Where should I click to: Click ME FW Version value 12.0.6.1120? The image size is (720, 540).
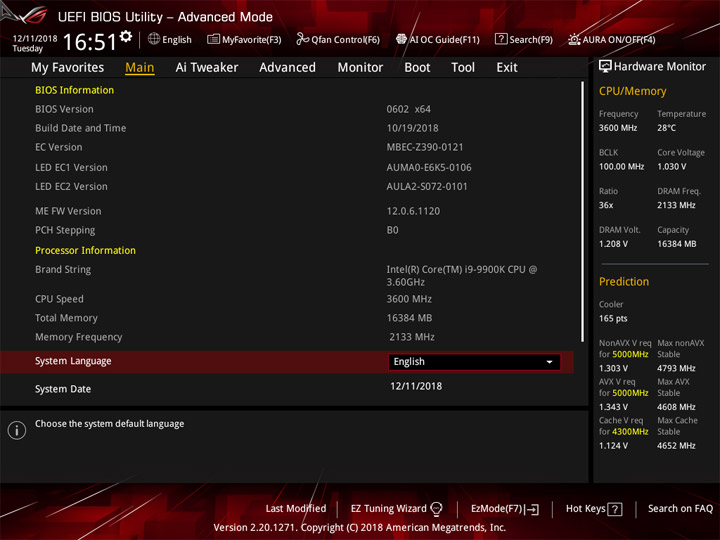pos(413,211)
